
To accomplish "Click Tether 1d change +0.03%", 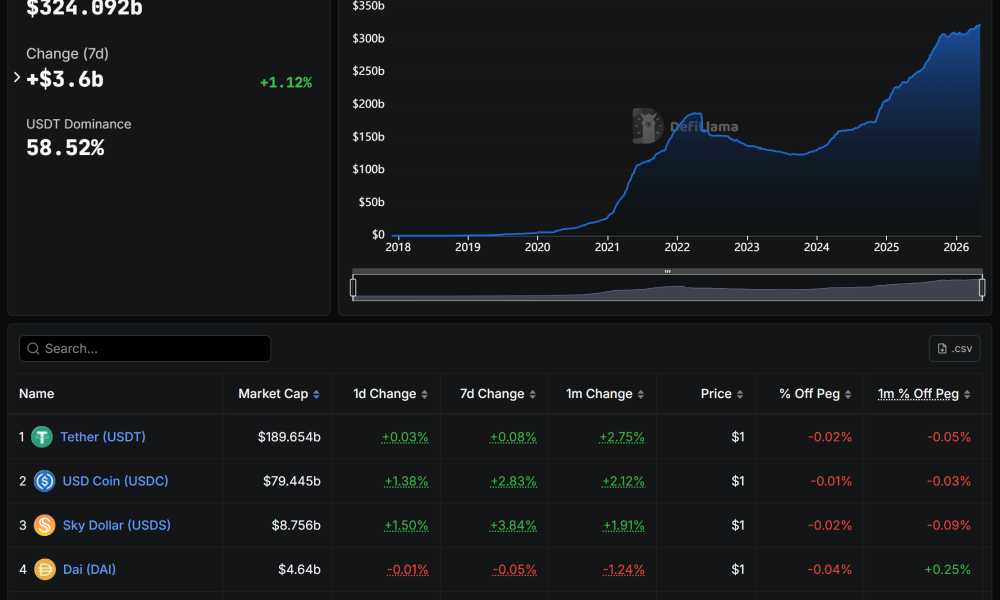I will pyautogui.click(x=405, y=437).
